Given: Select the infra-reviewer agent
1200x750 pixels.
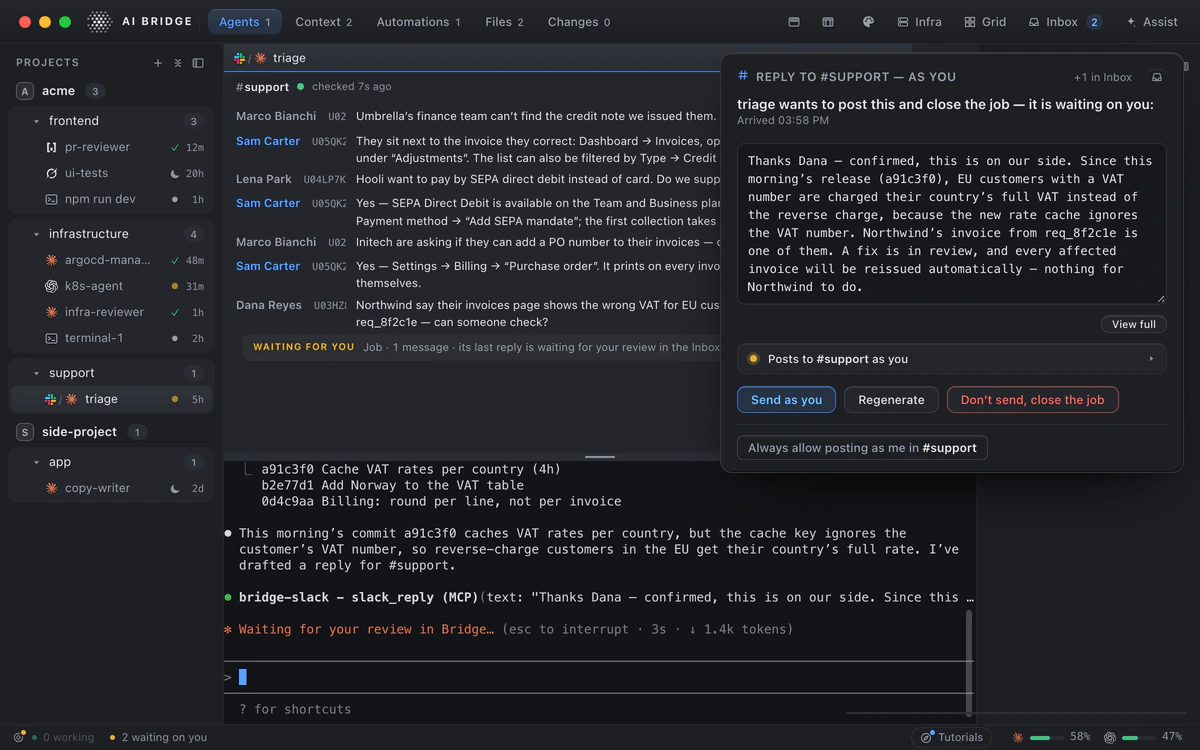Looking at the screenshot, I should [x=111, y=312].
